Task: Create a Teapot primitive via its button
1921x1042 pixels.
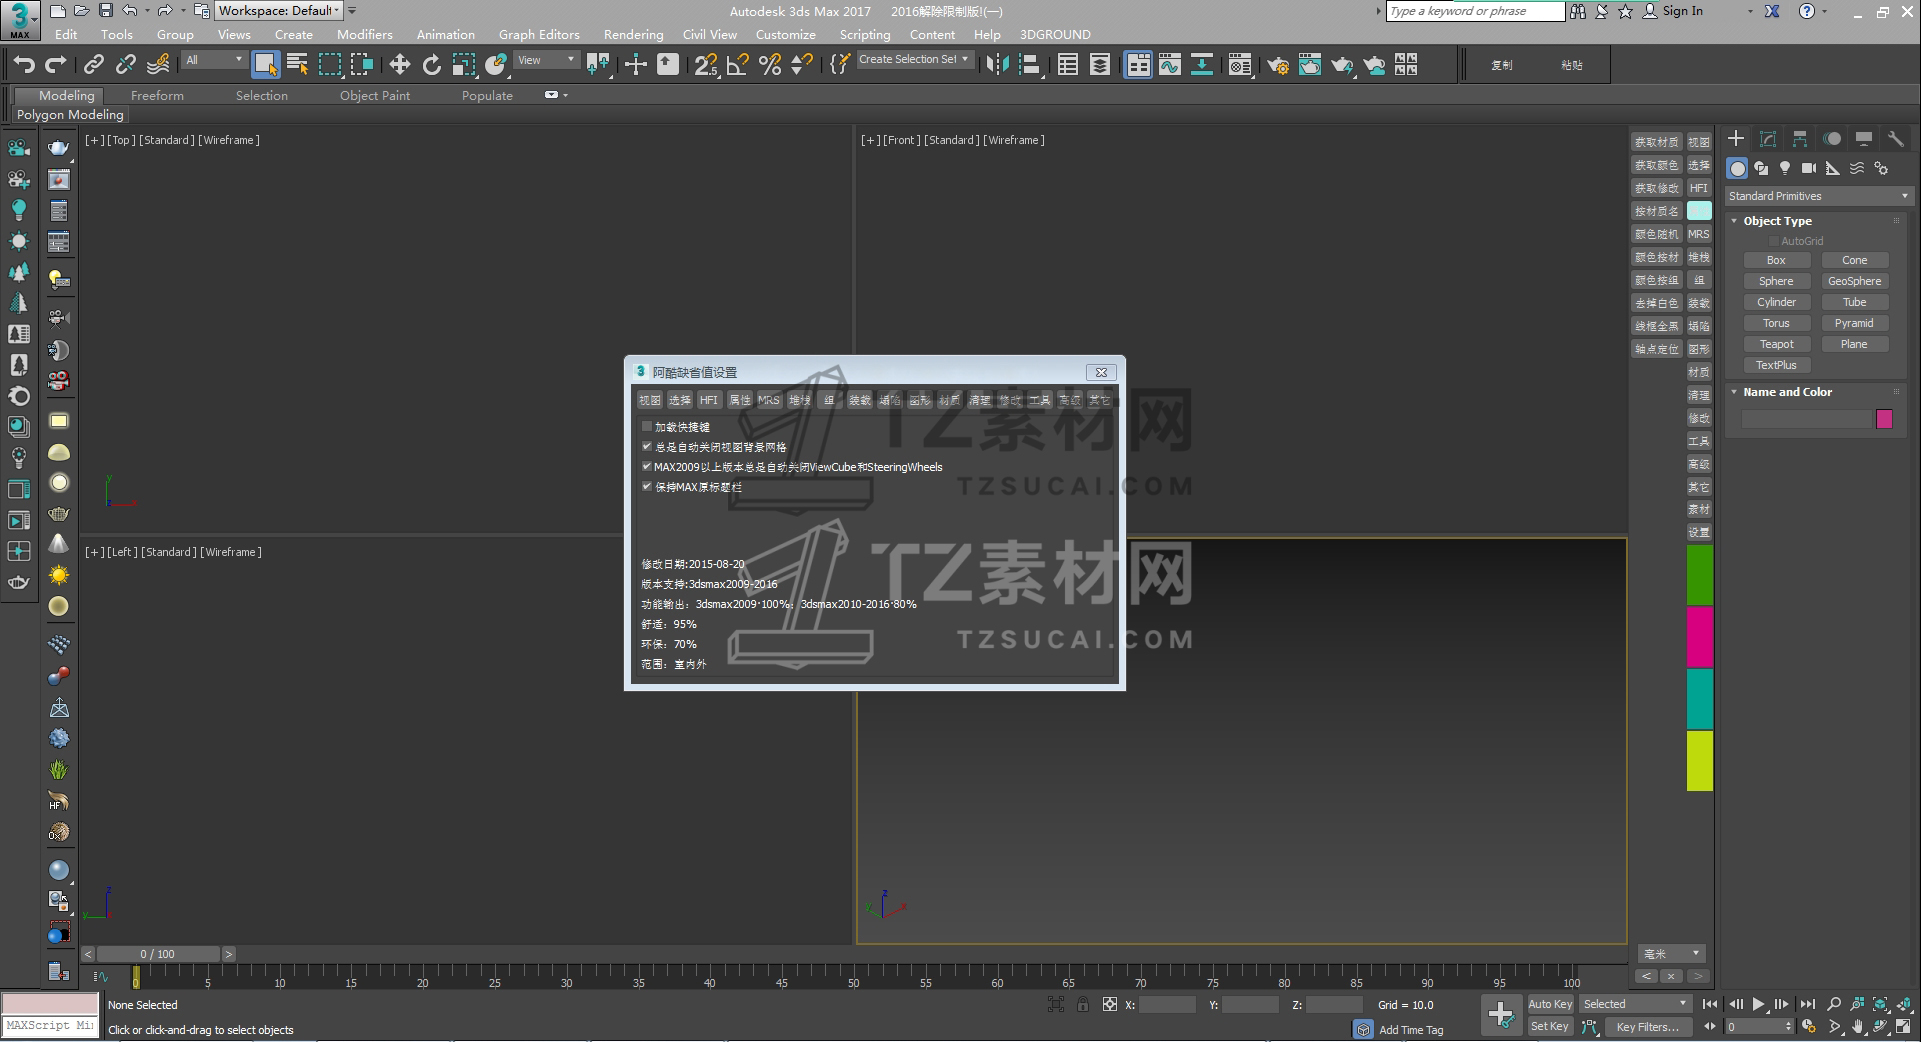Action: (x=1776, y=344)
